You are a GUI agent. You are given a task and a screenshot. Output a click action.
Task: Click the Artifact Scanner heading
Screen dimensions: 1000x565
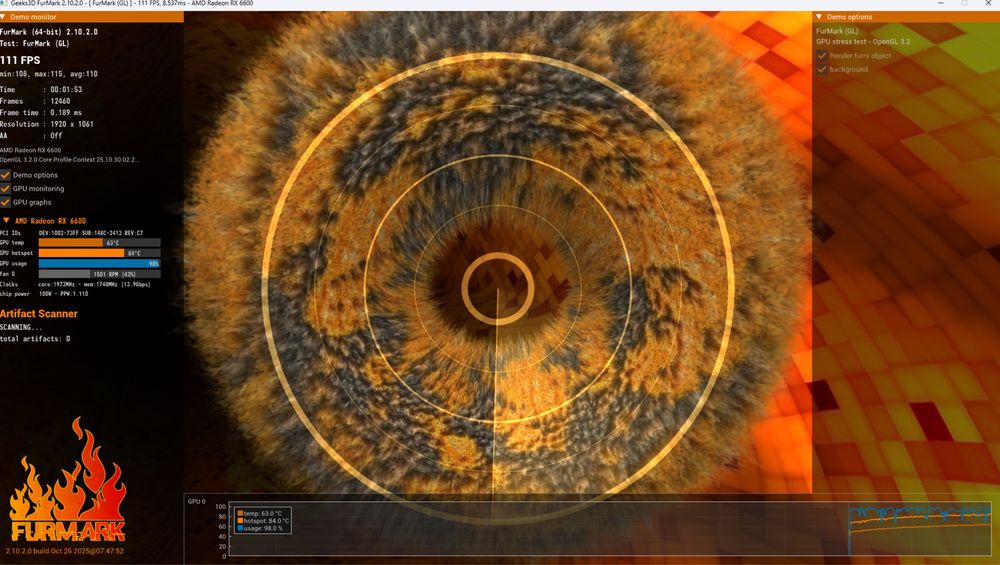tap(39, 314)
